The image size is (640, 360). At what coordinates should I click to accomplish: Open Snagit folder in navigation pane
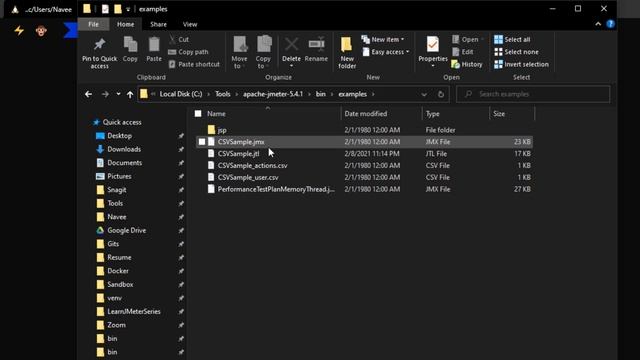click(x=117, y=190)
